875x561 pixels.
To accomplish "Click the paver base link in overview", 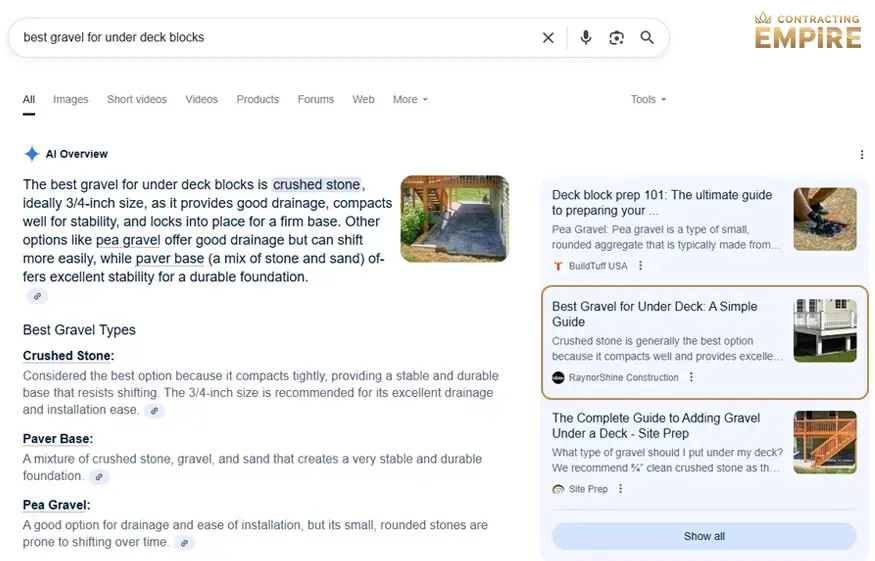I will click(x=170, y=258).
